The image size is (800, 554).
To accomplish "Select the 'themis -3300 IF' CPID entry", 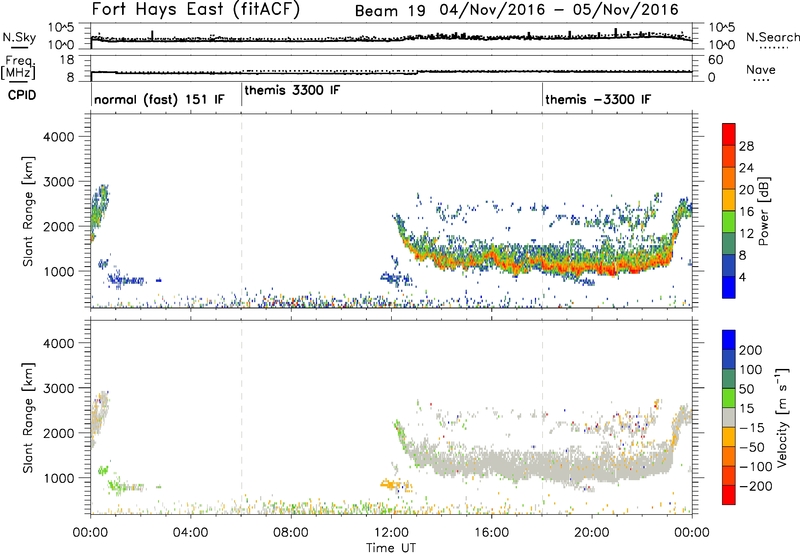I will point(598,99).
